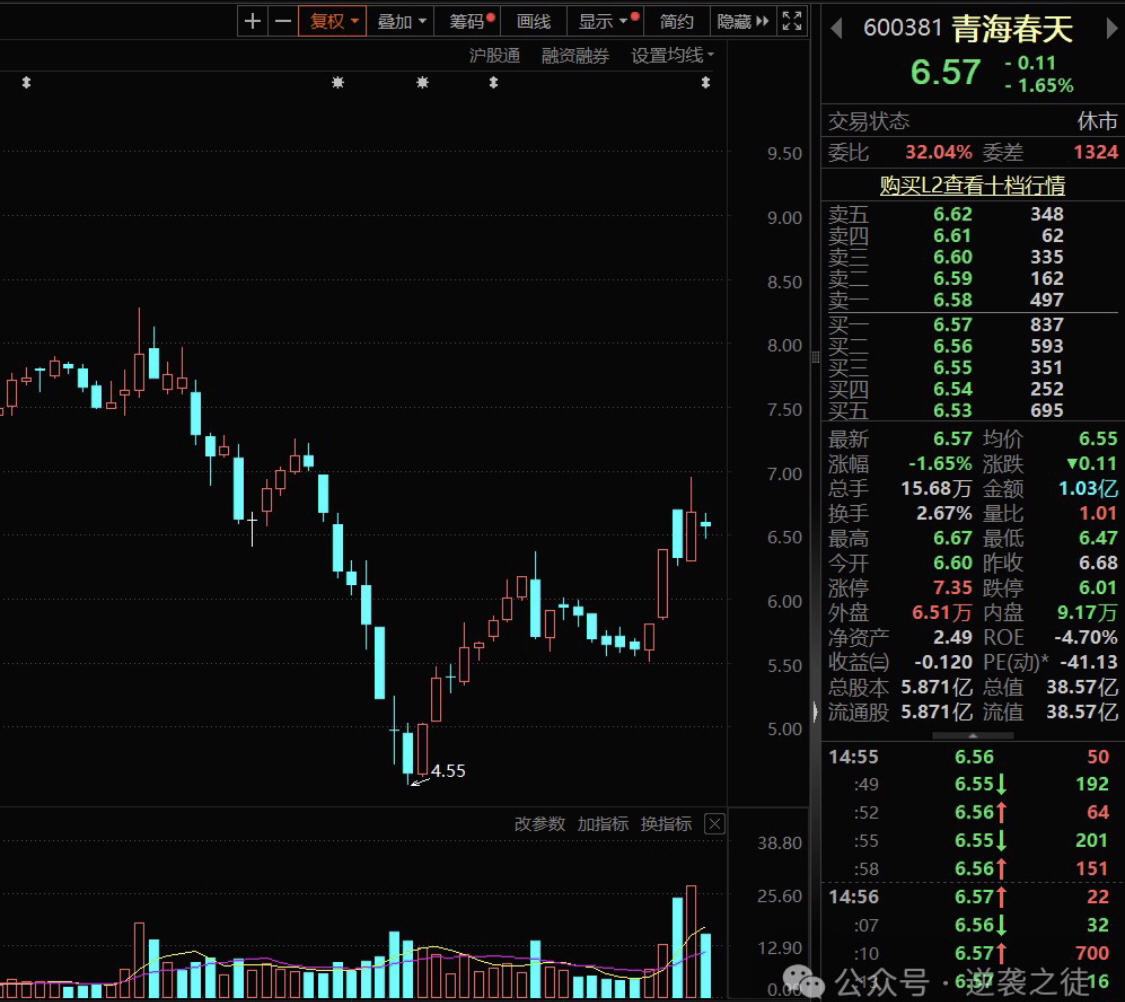Open the 显示 dropdown menu

tap(605, 22)
